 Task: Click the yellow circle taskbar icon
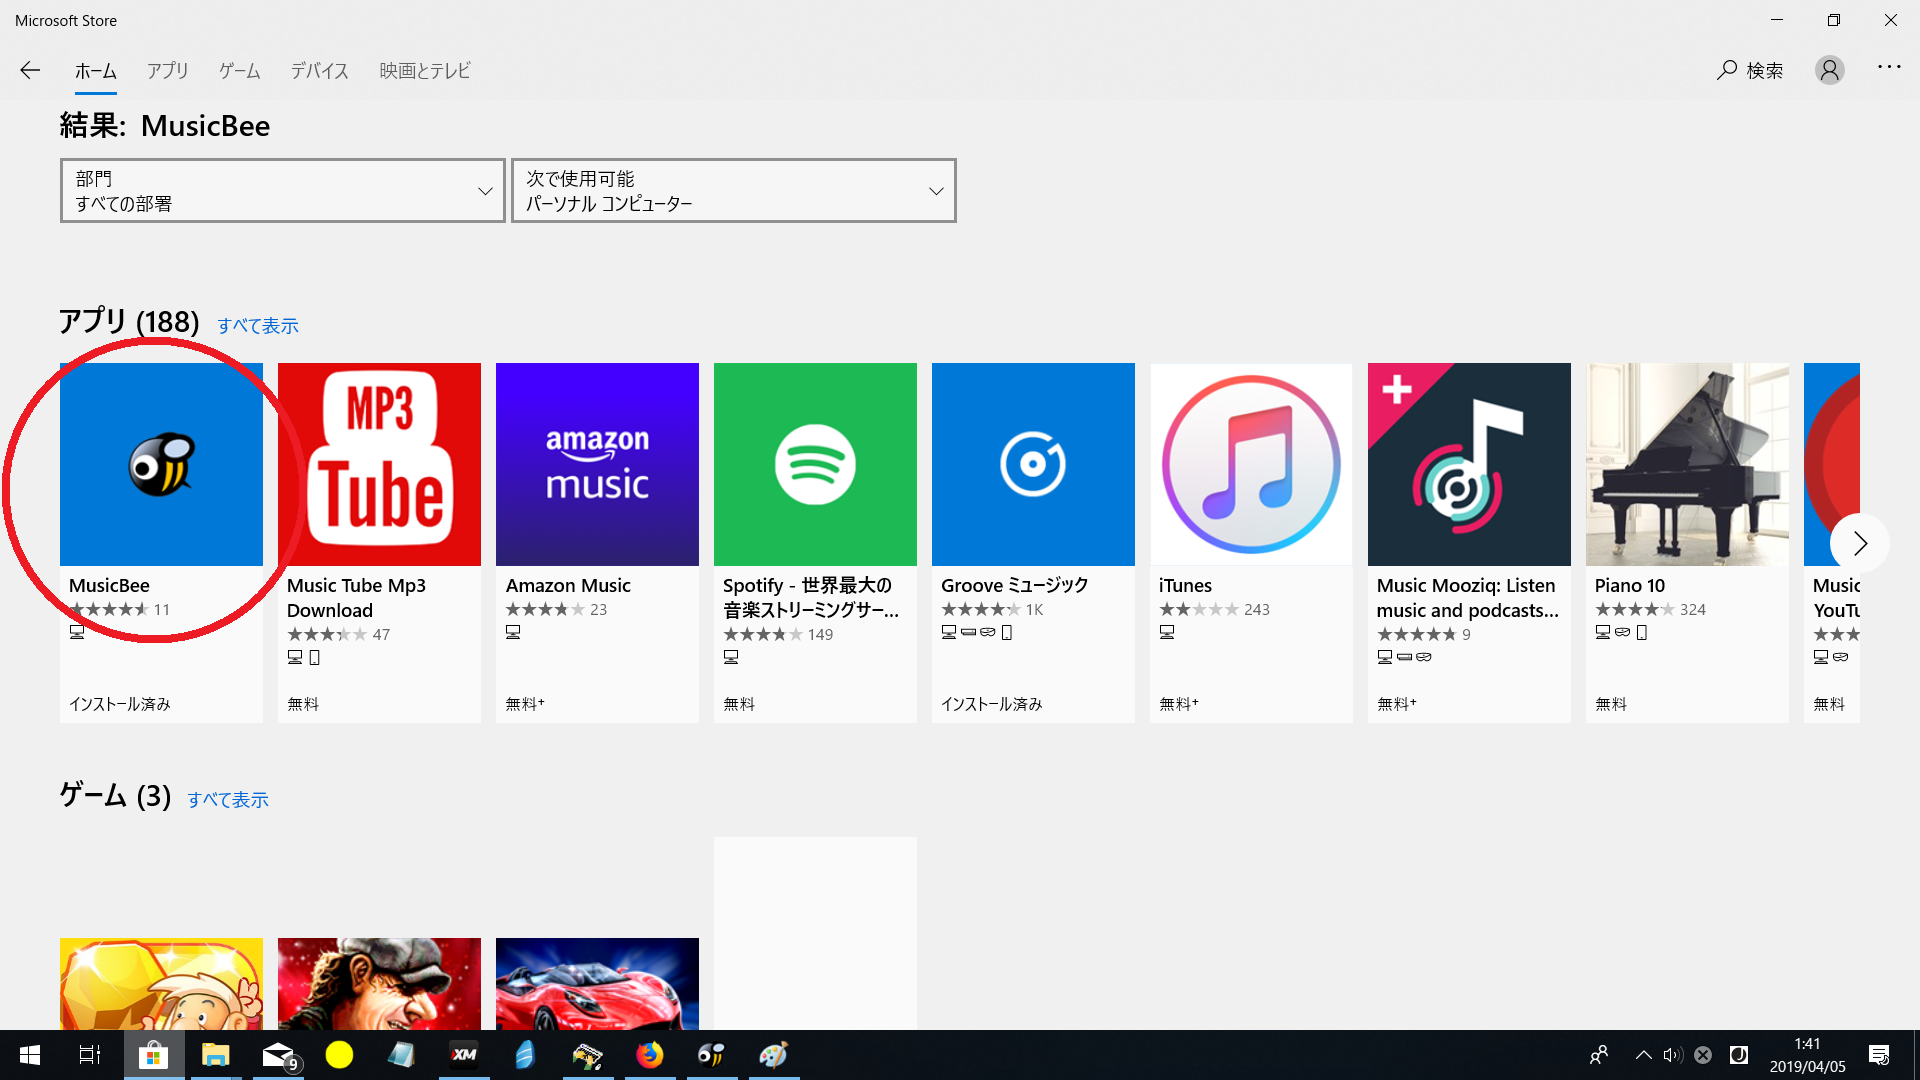(x=339, y=1055)
